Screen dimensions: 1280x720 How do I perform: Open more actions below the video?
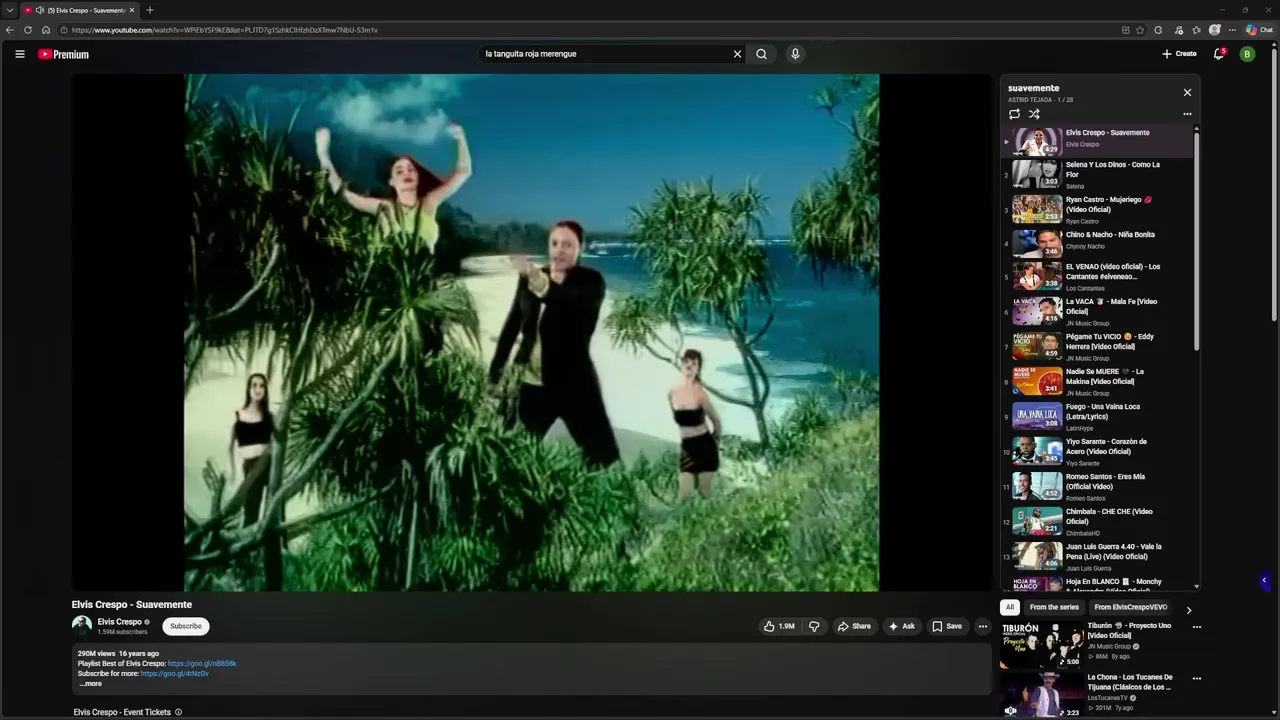tap(982, 626)
